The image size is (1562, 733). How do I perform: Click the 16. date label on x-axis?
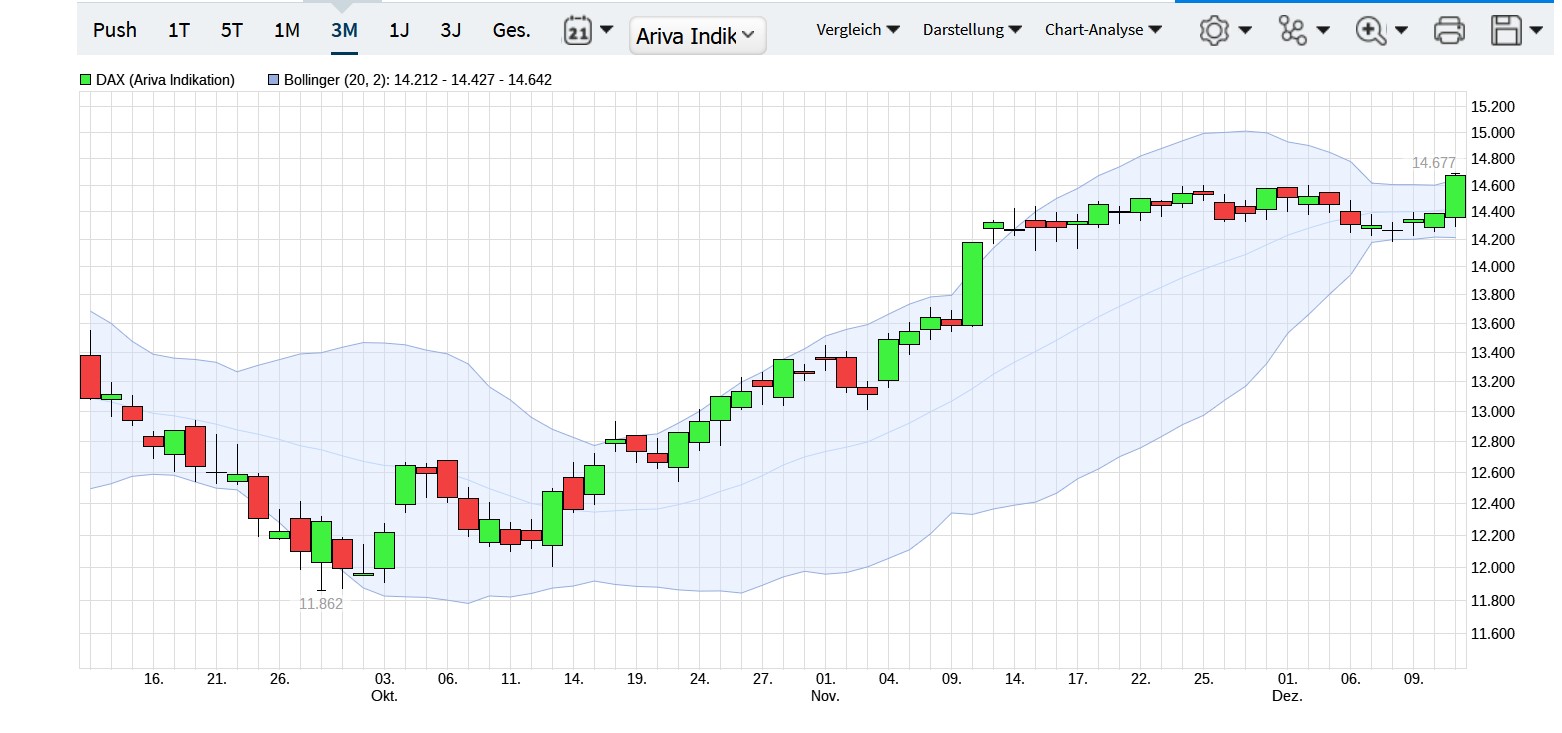coord(153,679)
